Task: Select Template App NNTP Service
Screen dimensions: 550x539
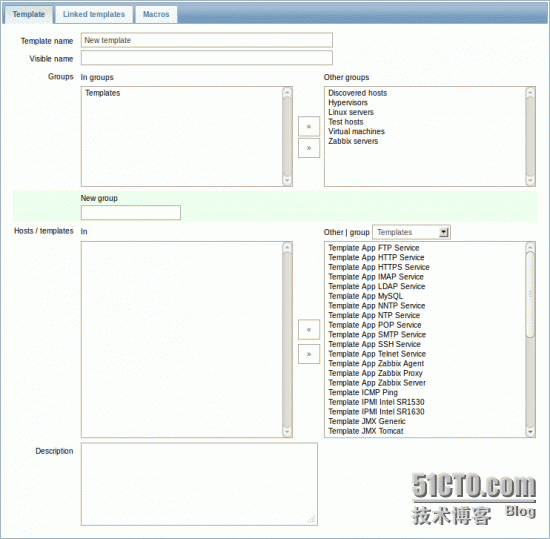Action: [376, 306]
